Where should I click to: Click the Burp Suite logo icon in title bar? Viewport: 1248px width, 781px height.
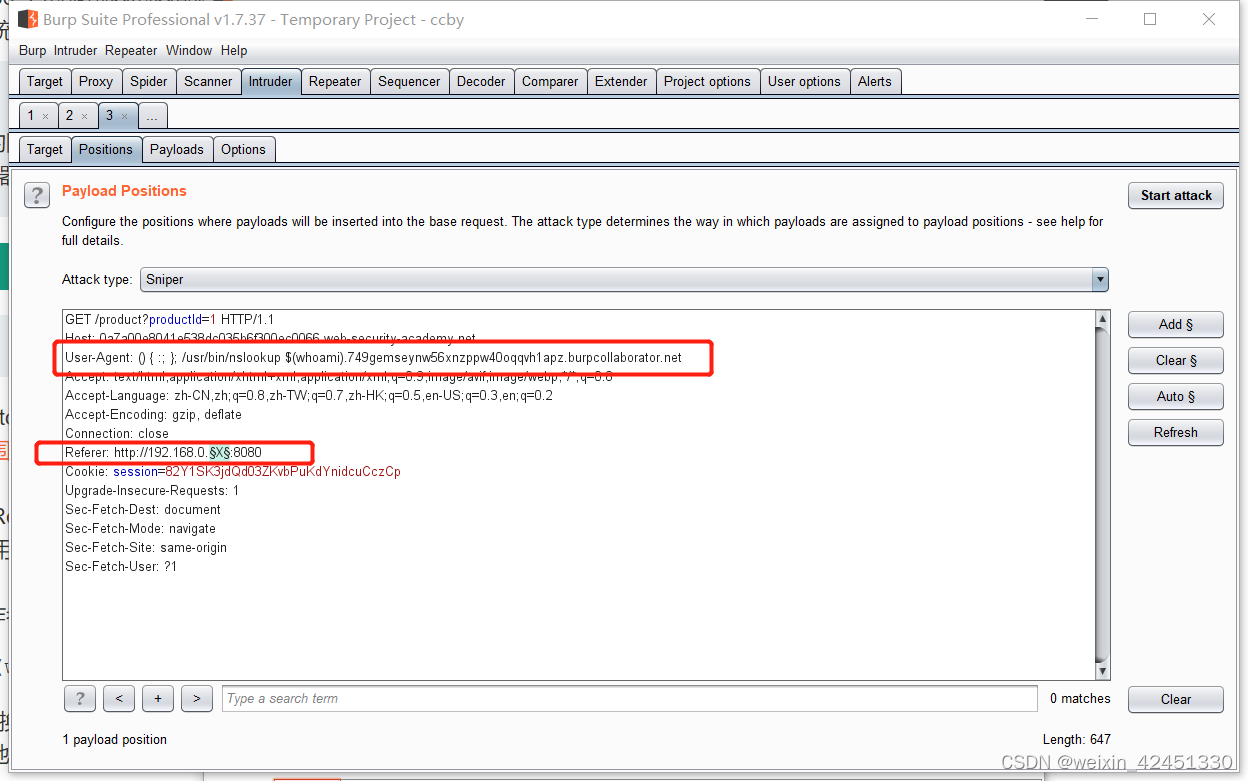pyautogui.click(x=29, y=19)
